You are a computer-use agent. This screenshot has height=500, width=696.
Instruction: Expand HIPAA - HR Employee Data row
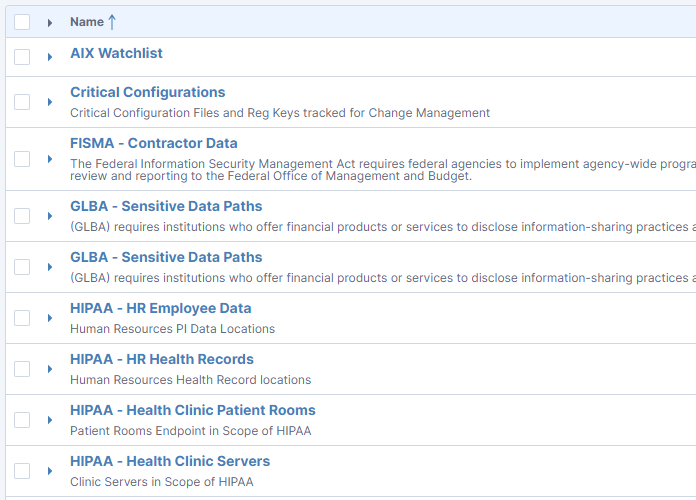(50, 318)
